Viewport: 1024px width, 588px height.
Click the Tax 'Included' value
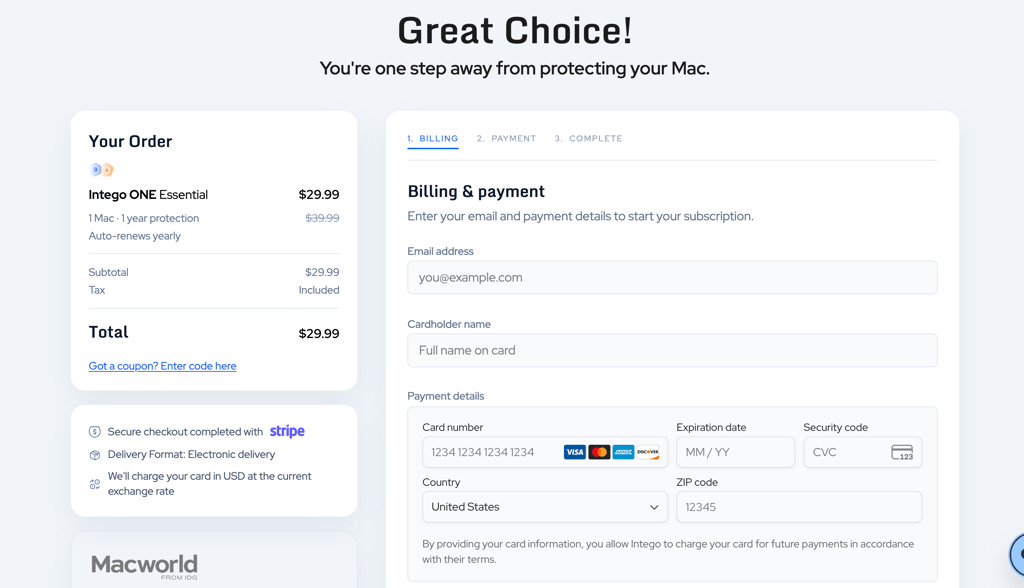click(x=319, y=290)
